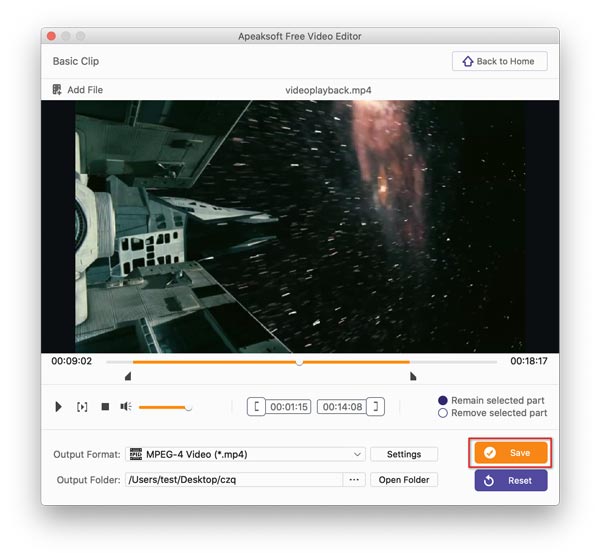The image size is (600, 559).
Task: Mute audio with the speaker icon
Action: tap(126, 406)
